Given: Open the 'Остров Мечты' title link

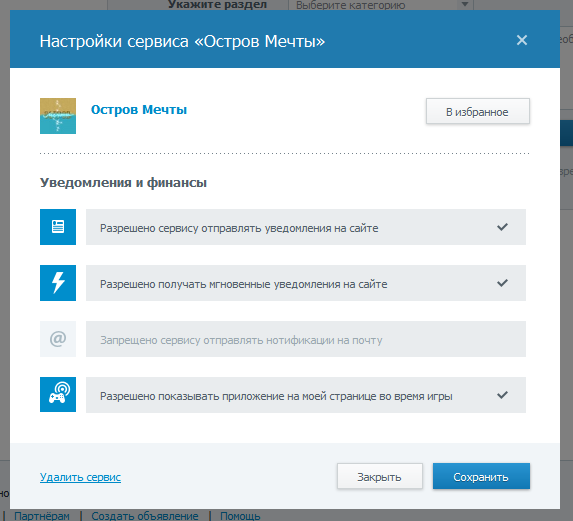Looking at the screenshot, I should (x=139, y=109).
